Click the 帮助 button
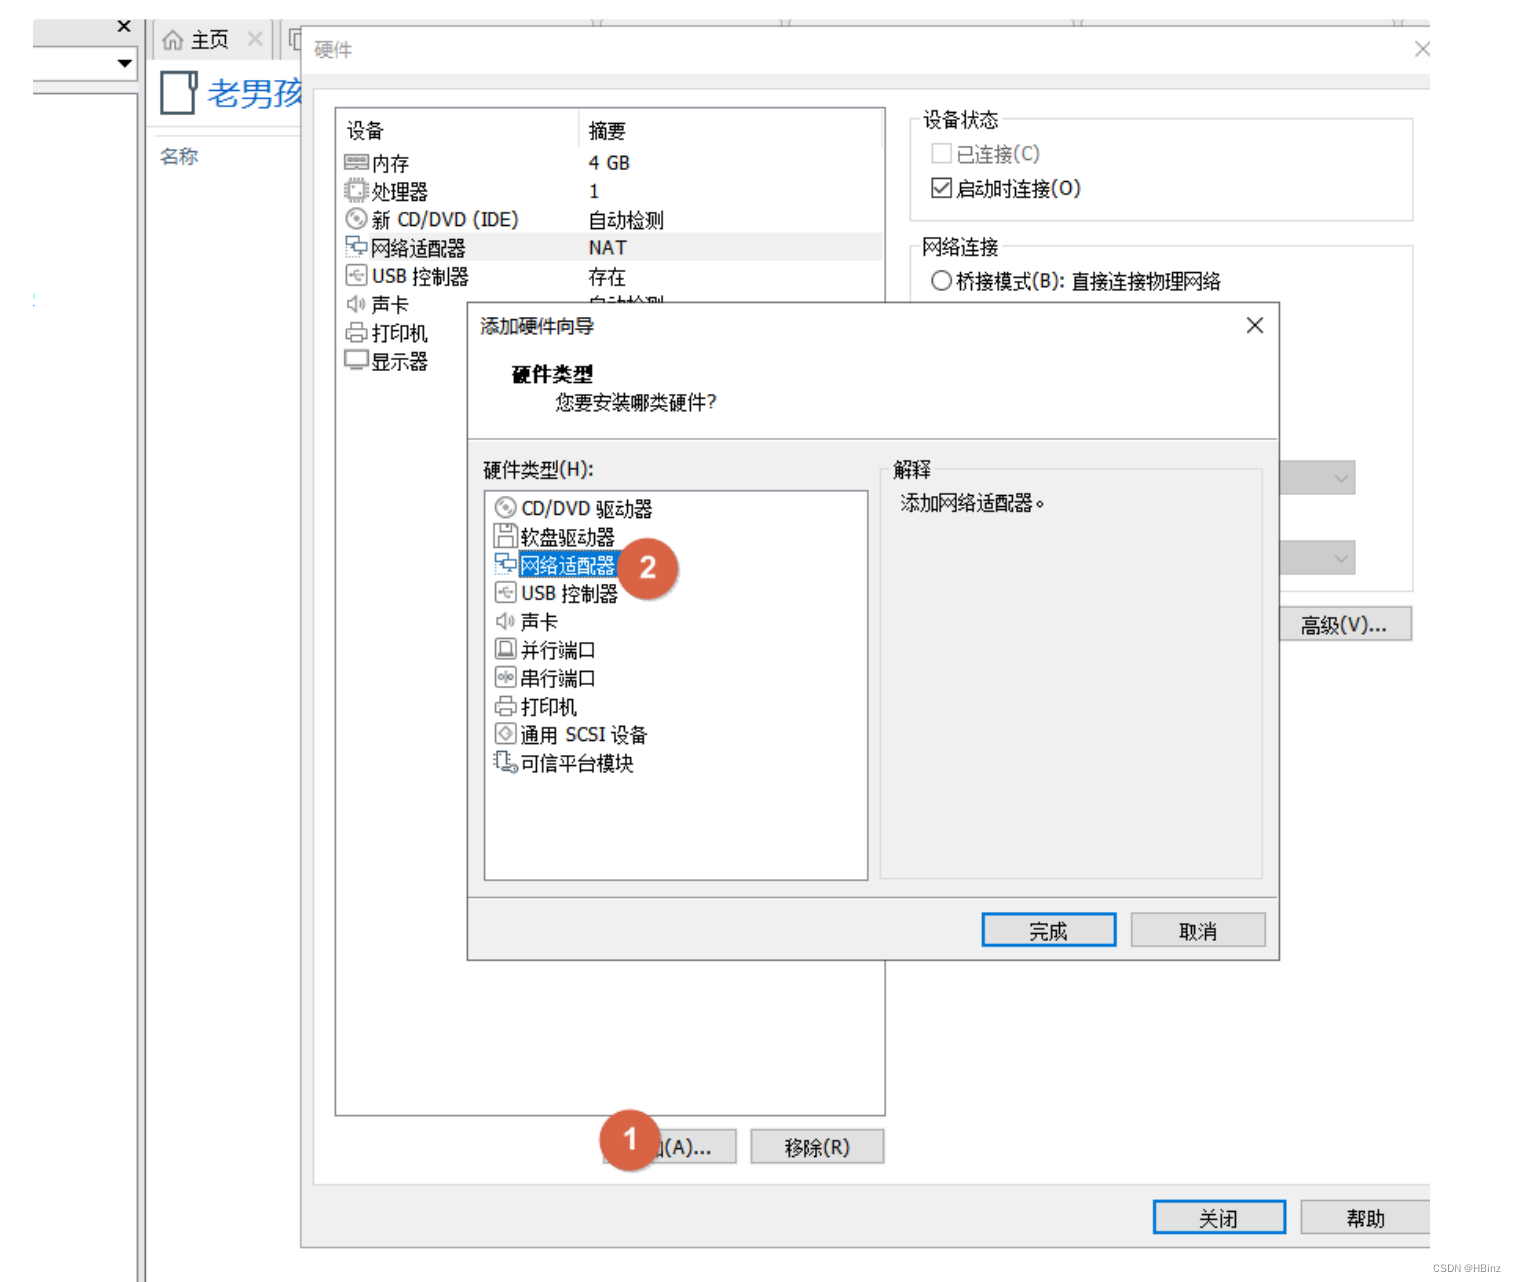The image size is (1516, 1282). pos(1366,1217)
